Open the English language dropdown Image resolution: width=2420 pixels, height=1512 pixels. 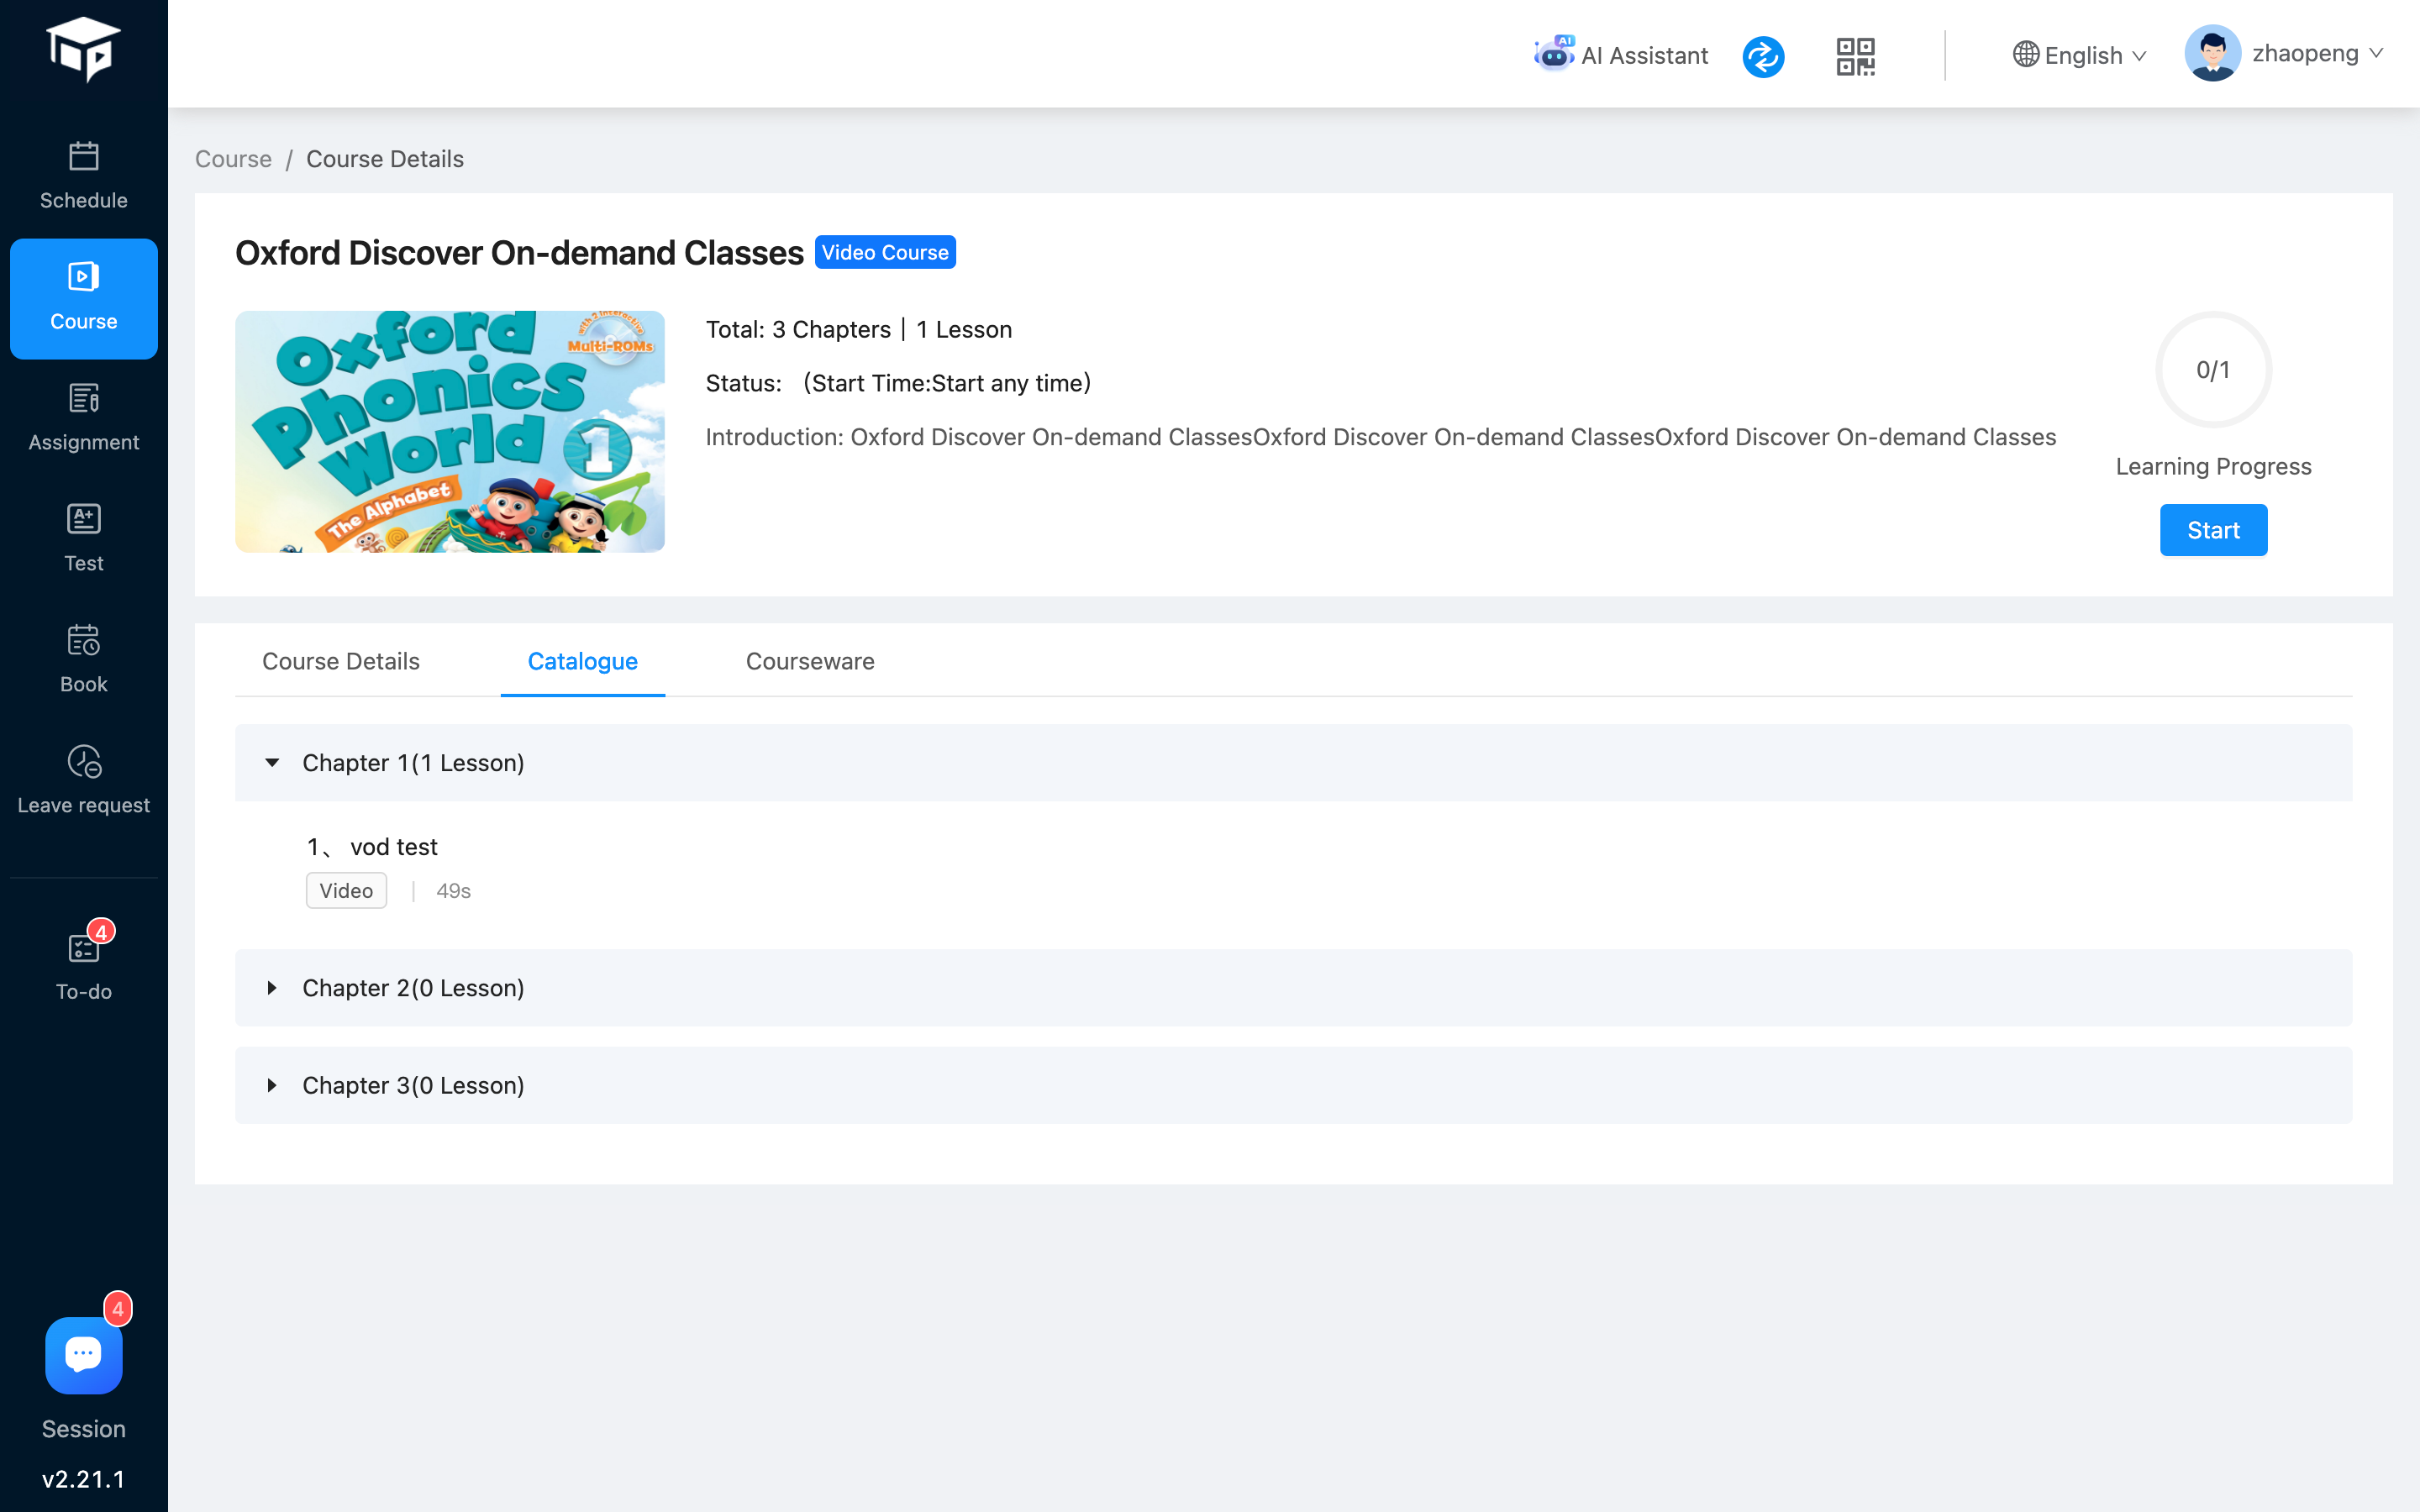[2080, 55]
